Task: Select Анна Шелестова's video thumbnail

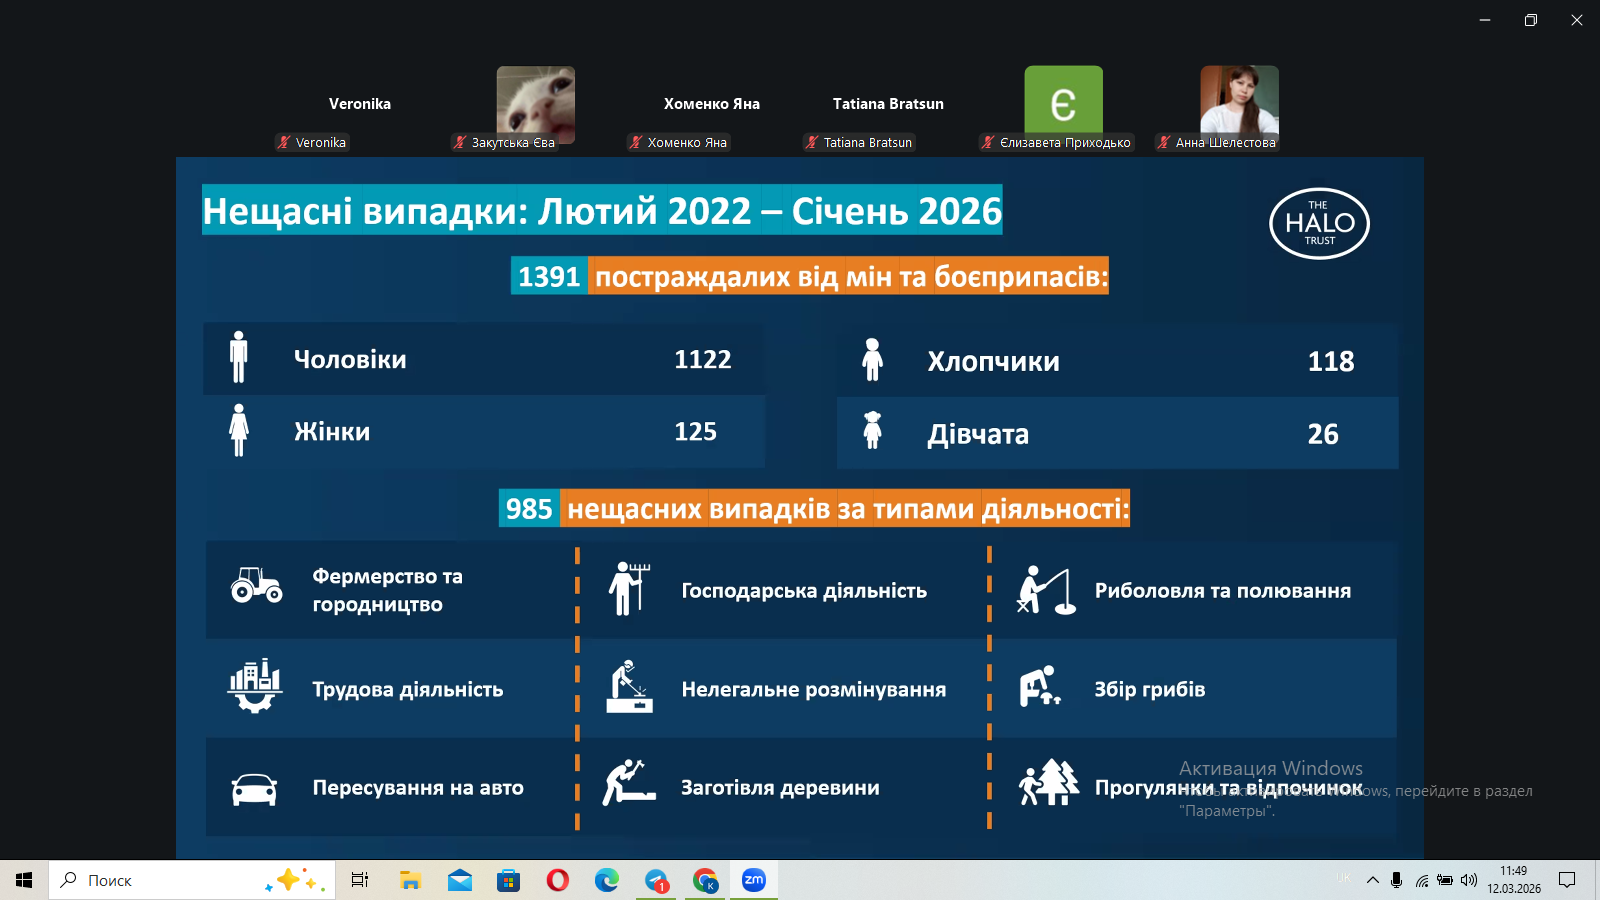Action: pos(1239,100)
